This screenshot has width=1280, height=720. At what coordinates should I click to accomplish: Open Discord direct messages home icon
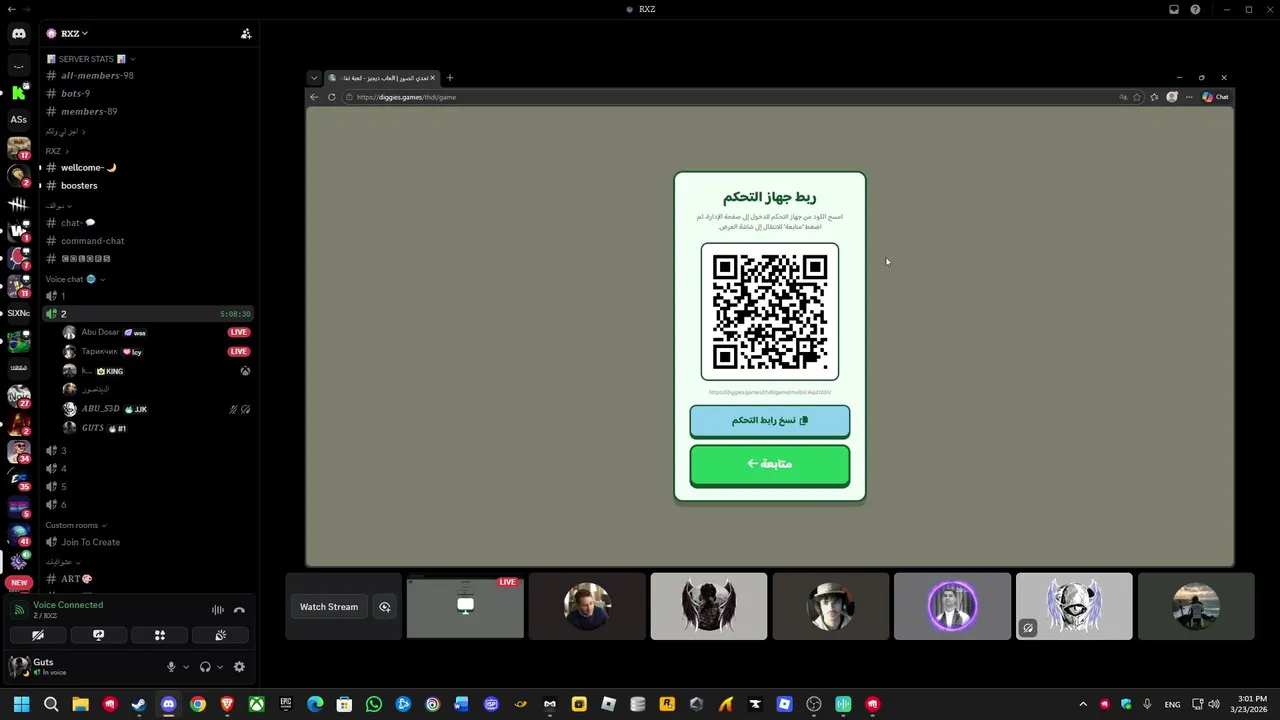click(18, 34)
